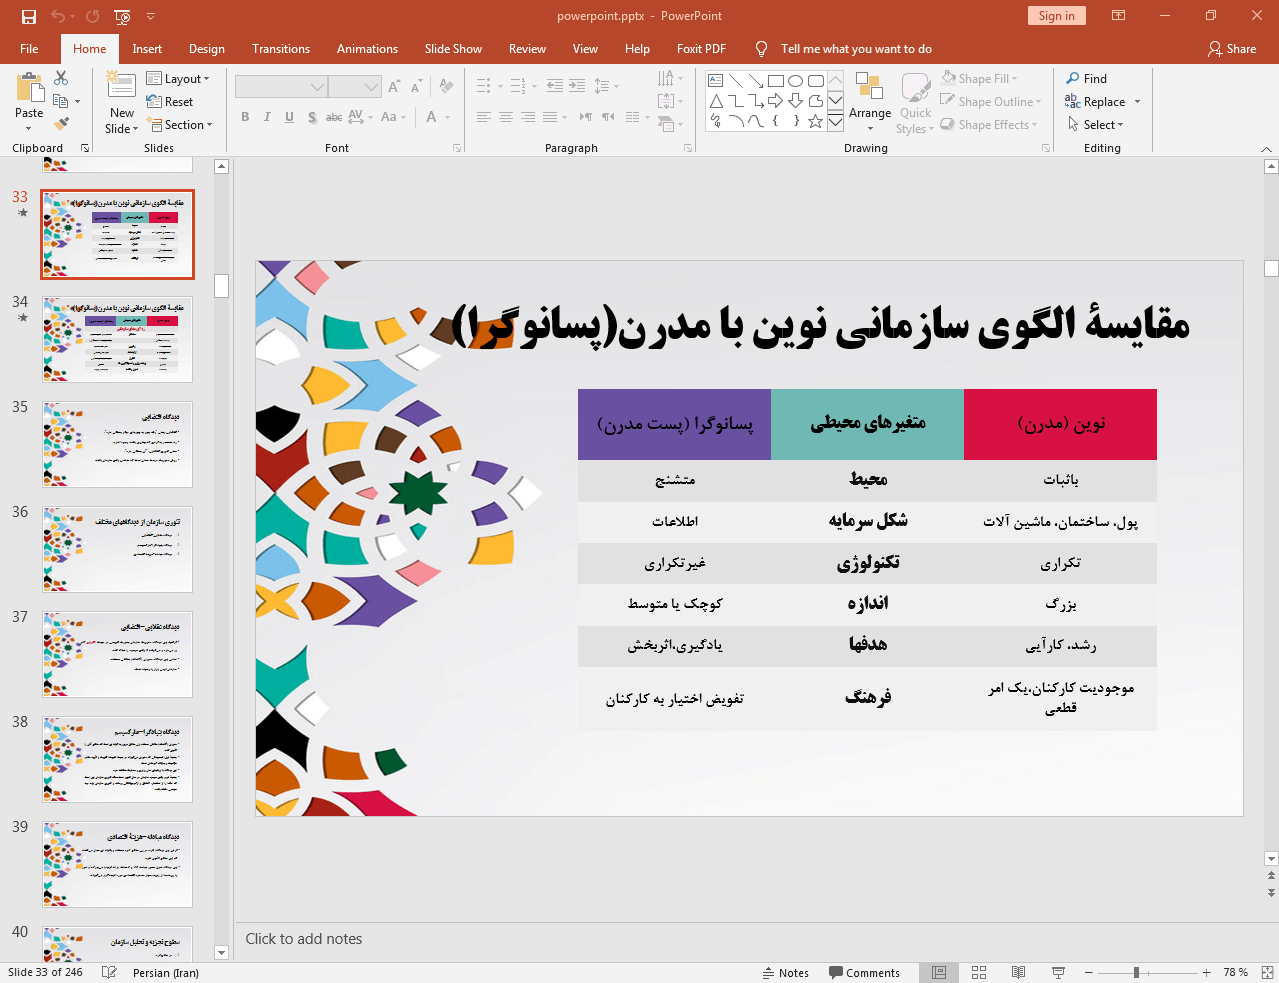Start Slide Show from status bar
Screen dimensions: 1279x983
1058,972
